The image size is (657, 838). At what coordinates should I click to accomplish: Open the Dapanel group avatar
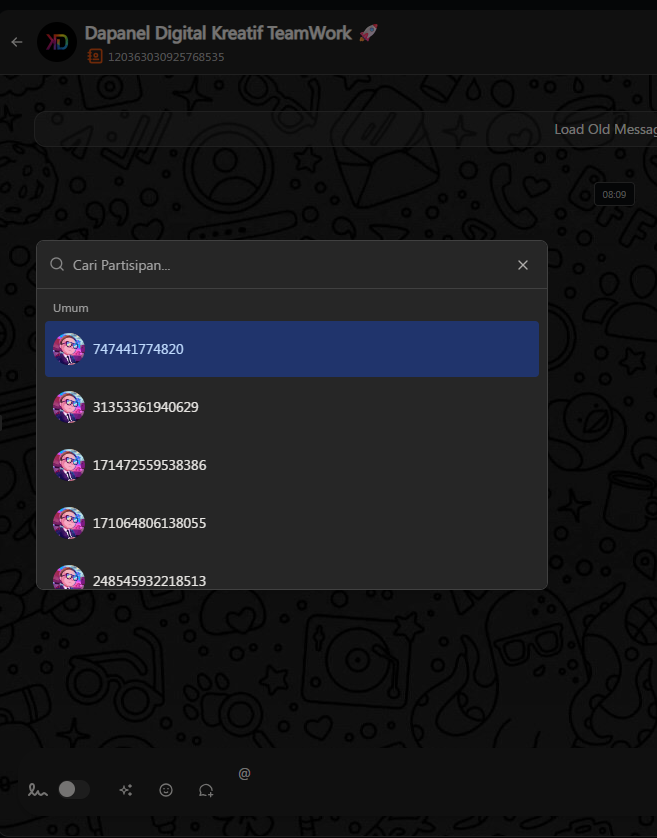(x=57, y=42)
